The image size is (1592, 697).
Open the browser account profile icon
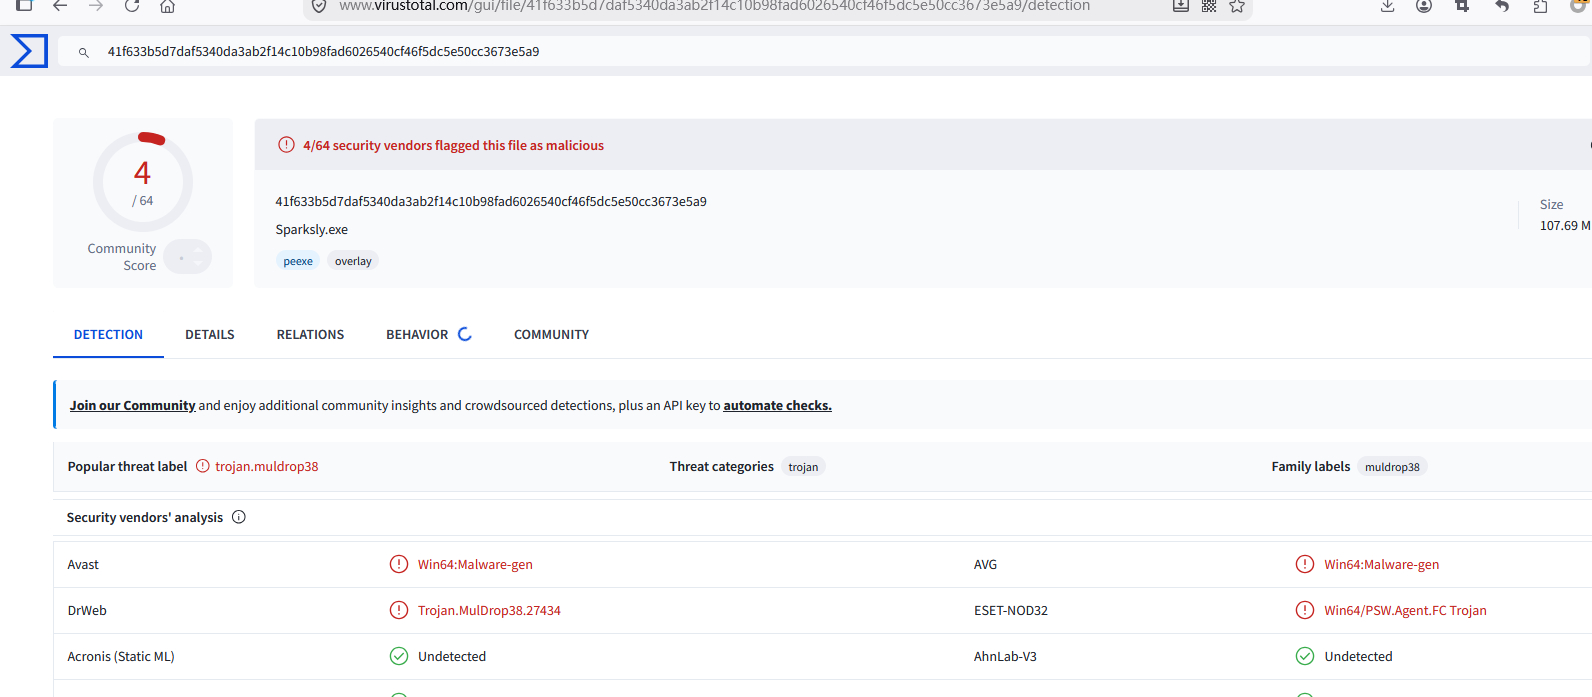[1424, 6]
